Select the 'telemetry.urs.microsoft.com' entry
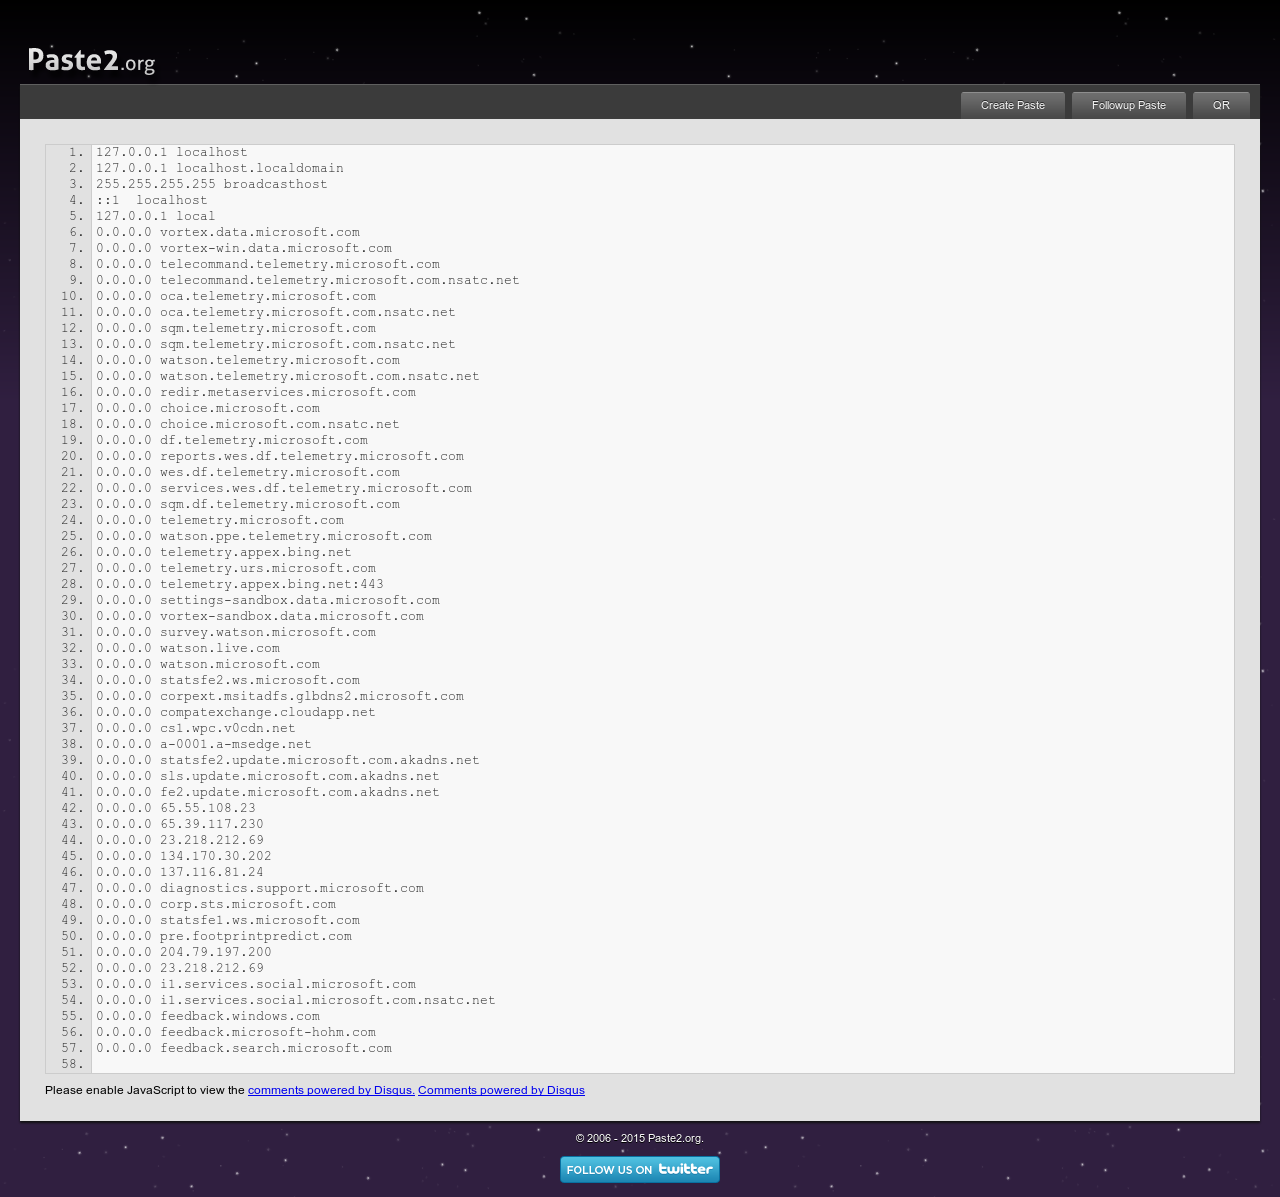Screen dimensions: 1280x1197 pyautogui.click(x=268, y=568)
